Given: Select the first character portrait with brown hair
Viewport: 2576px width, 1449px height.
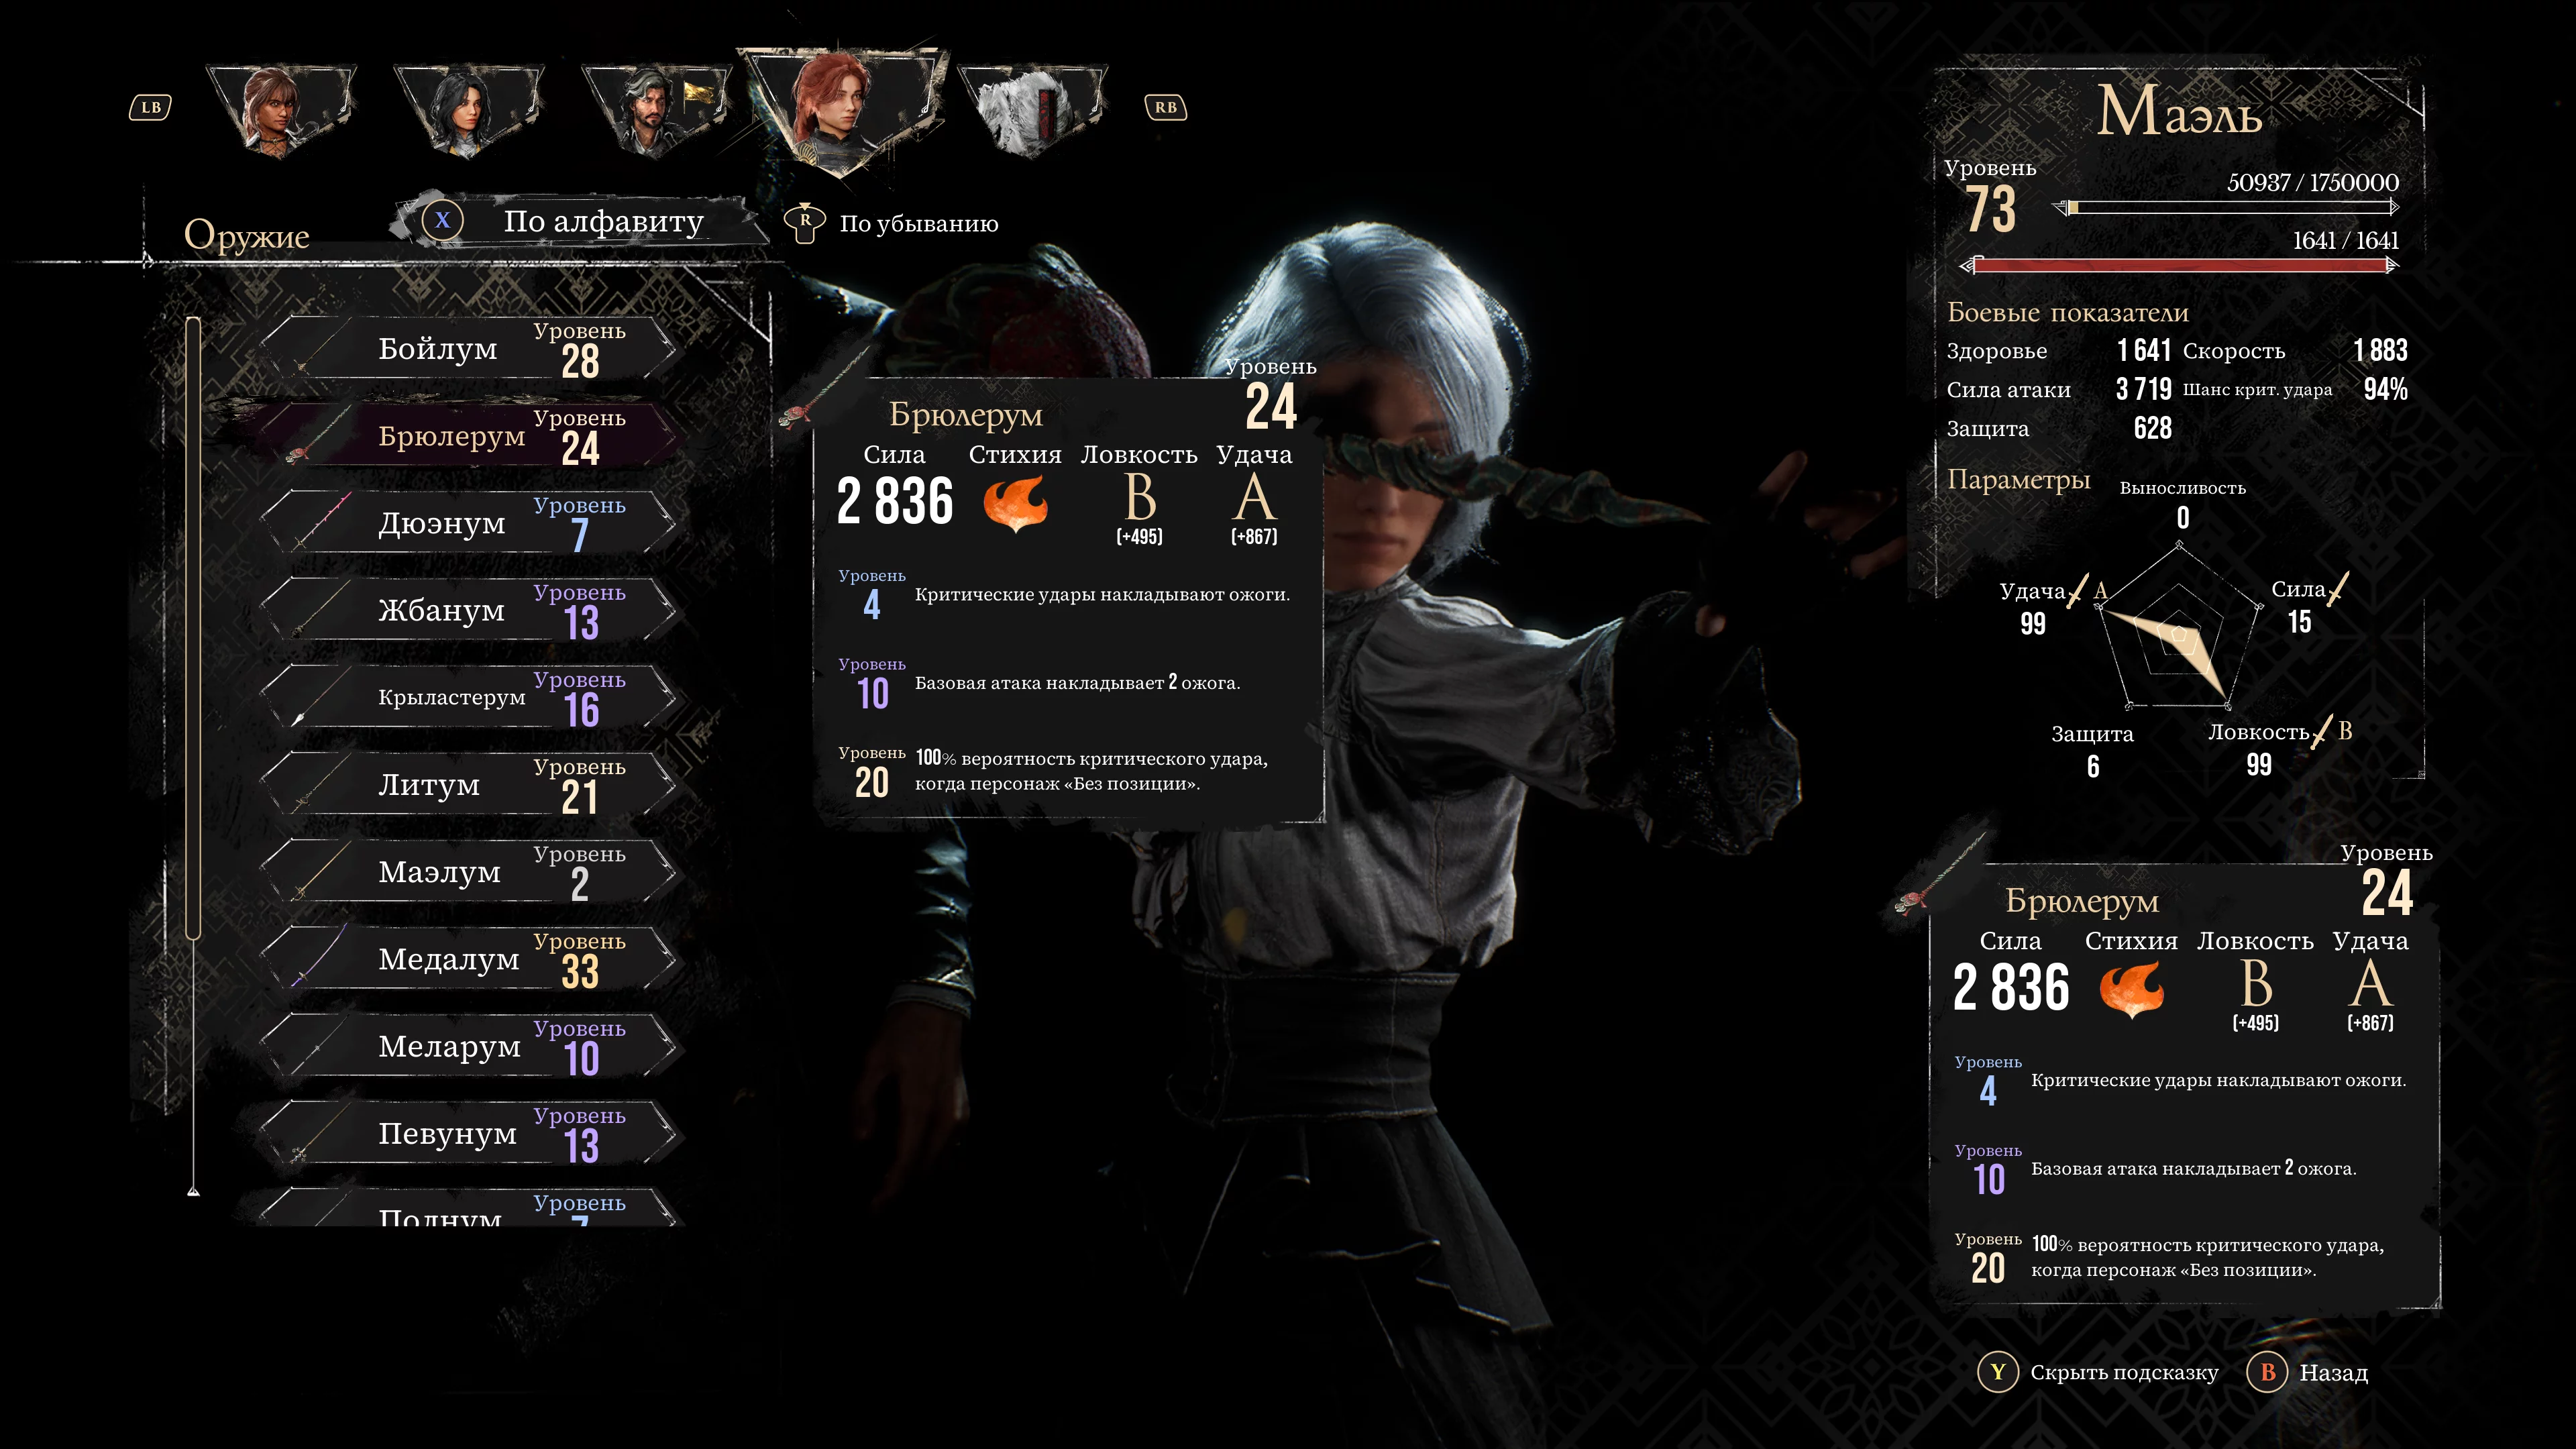Looking at the screenshot, I should (280, 108).
